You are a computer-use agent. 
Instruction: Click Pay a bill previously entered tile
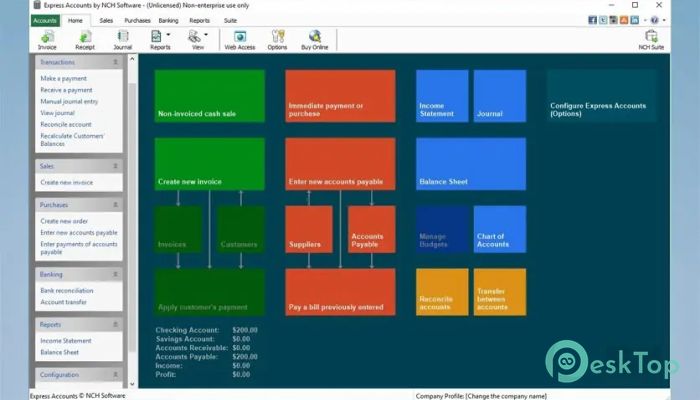(x=340, y=292)
